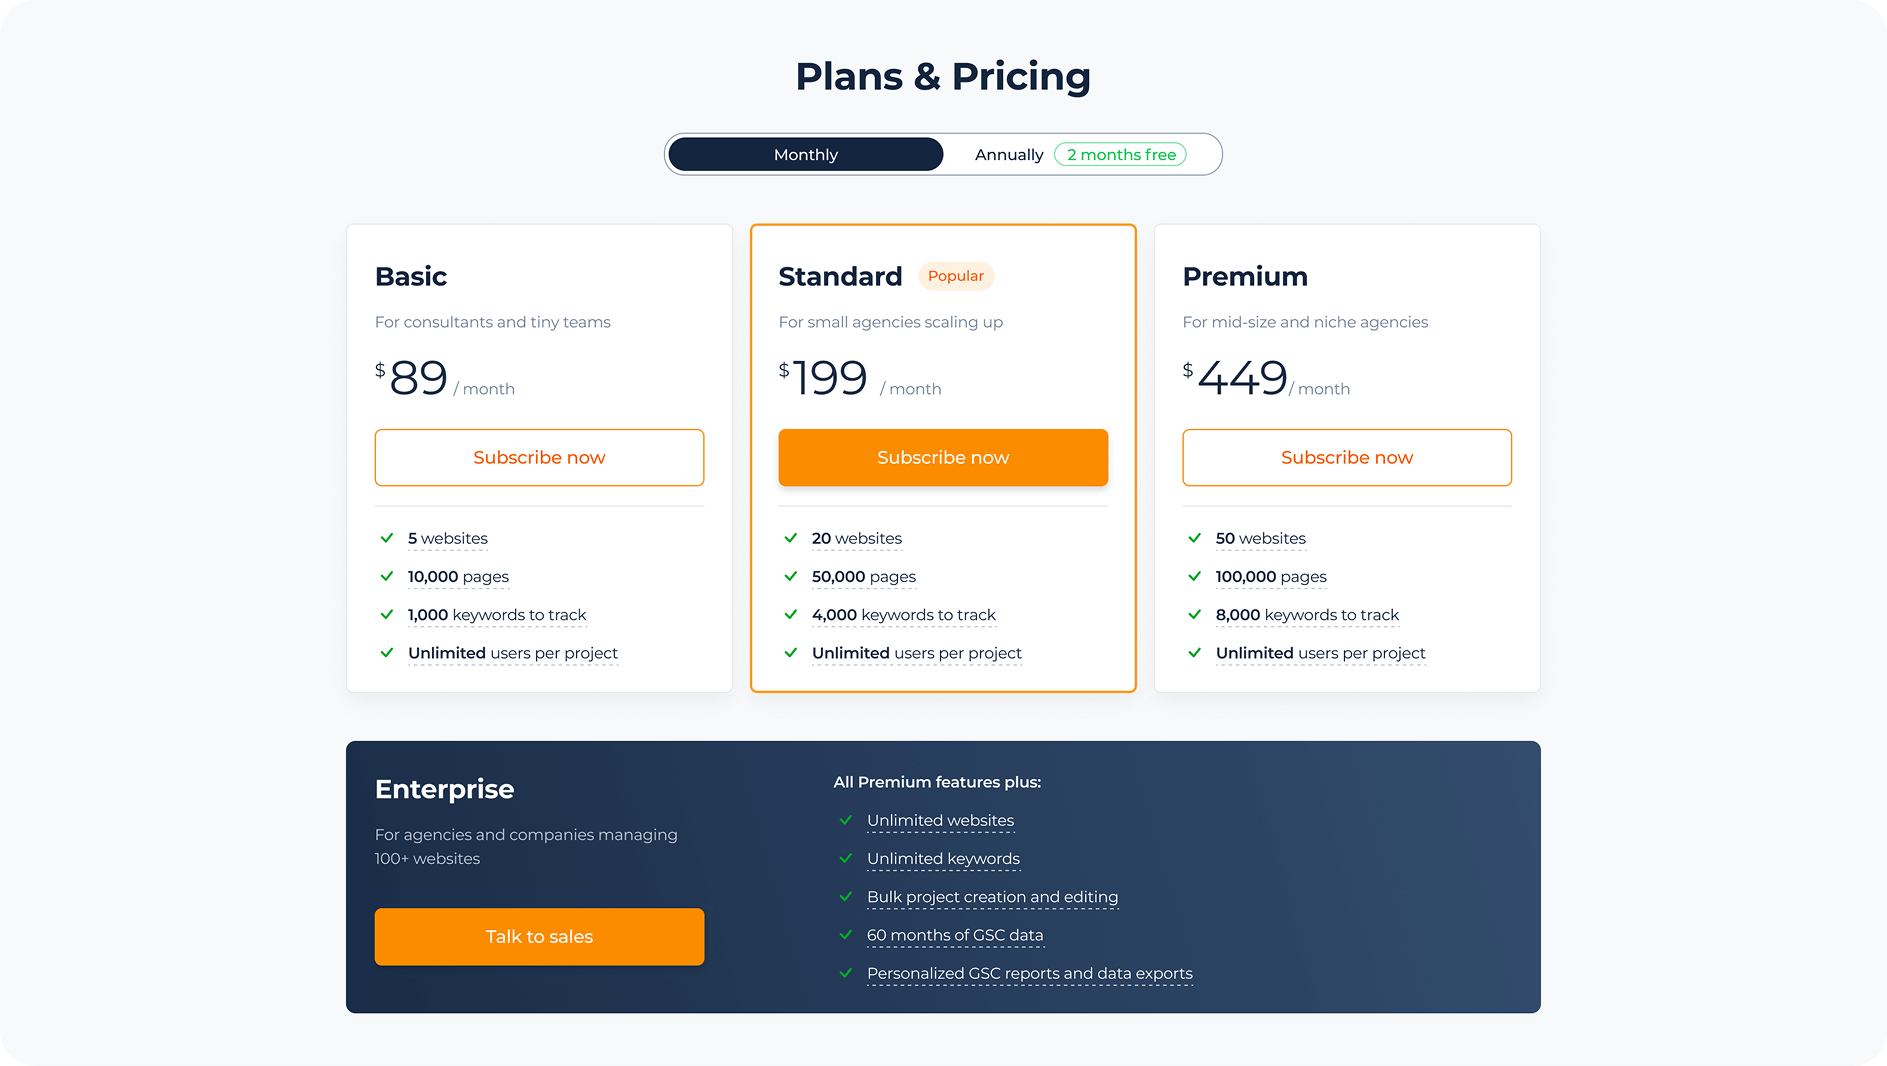
Task: Click checkmark beside 60 months of GSC data
Action: coord(846,935)
